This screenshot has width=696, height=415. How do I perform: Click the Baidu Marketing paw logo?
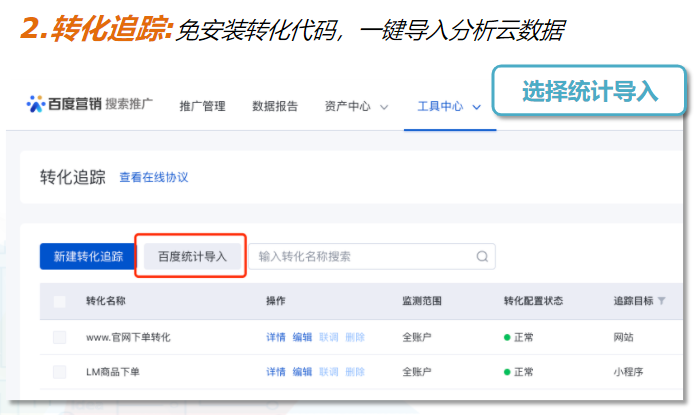pyautogui.click(x=36, y=104)
